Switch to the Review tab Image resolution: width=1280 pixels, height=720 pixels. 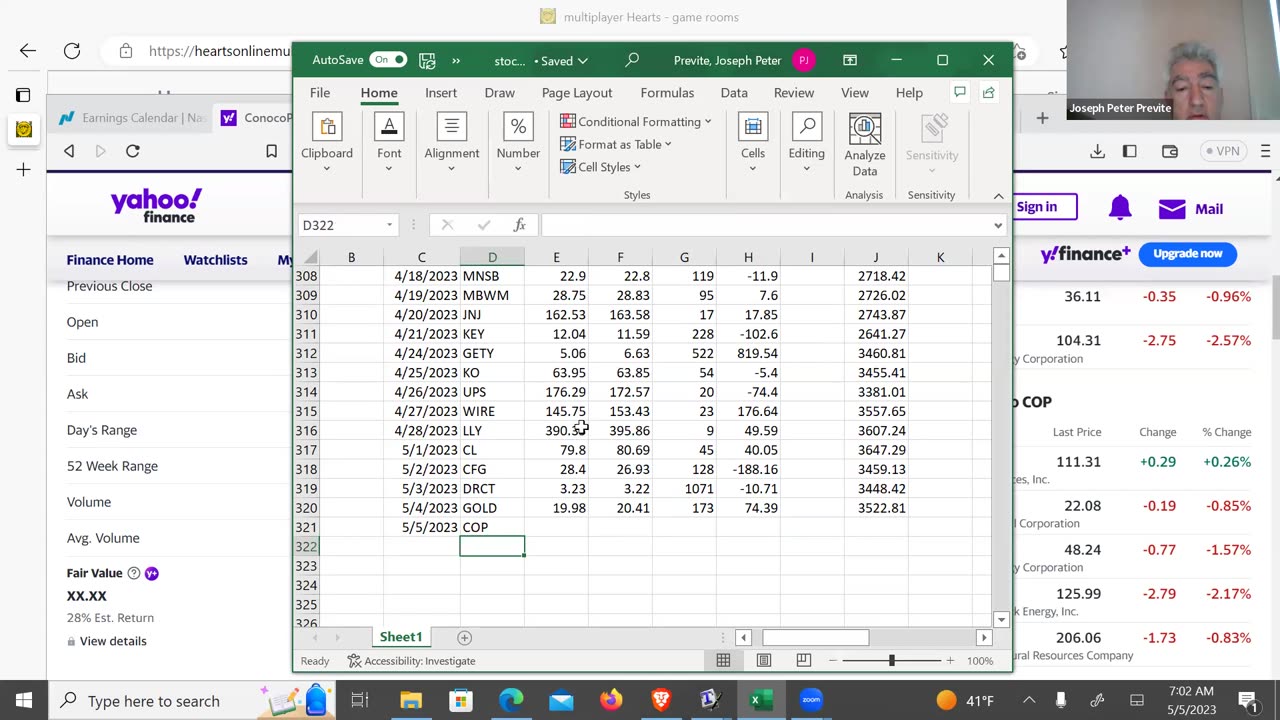794,92
